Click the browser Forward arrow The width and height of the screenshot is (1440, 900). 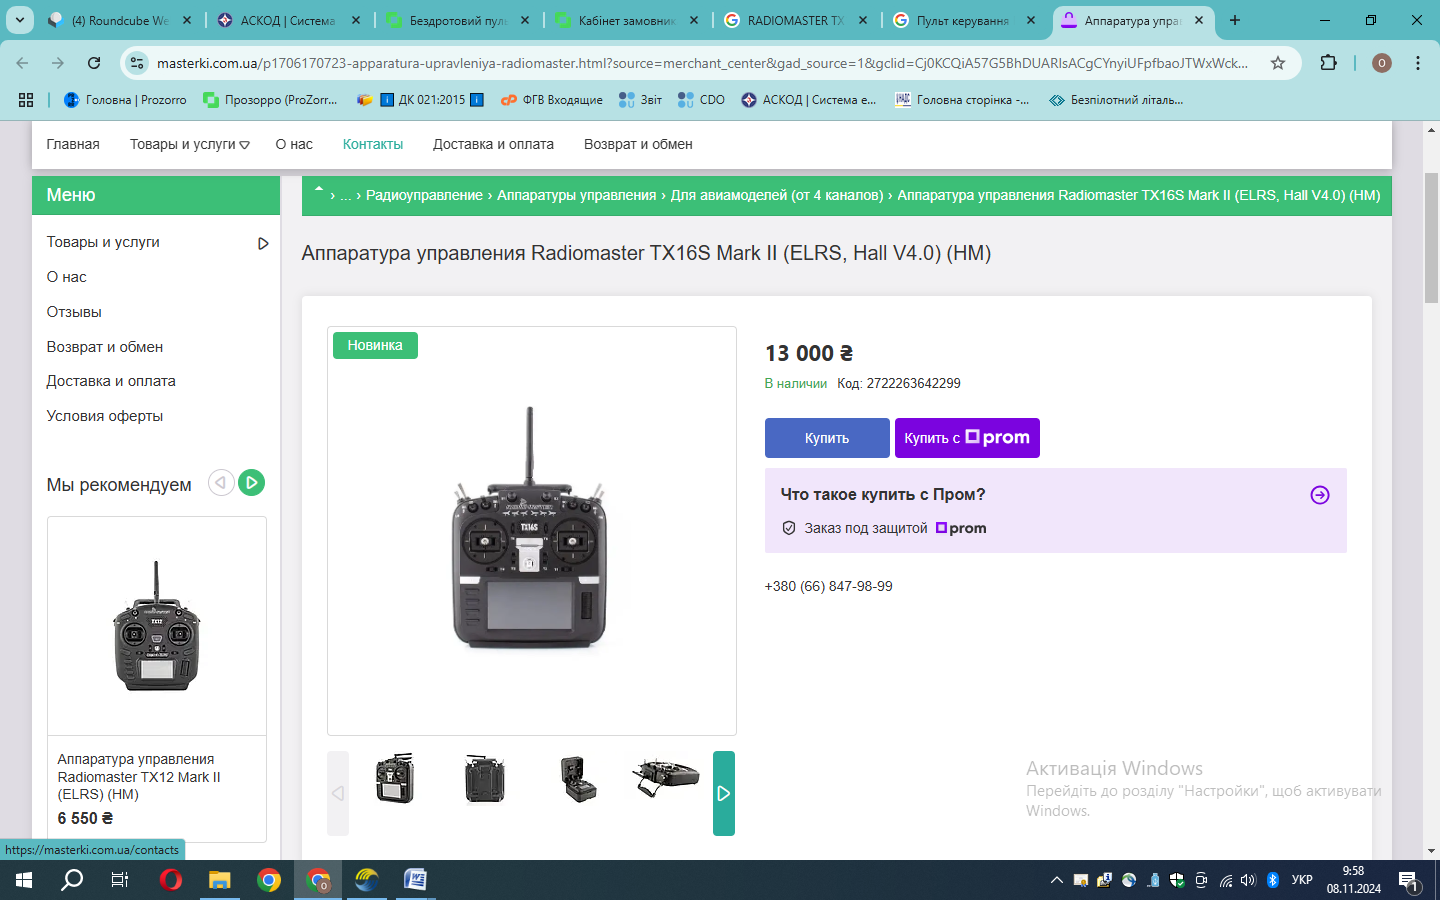tap(58, 63)
